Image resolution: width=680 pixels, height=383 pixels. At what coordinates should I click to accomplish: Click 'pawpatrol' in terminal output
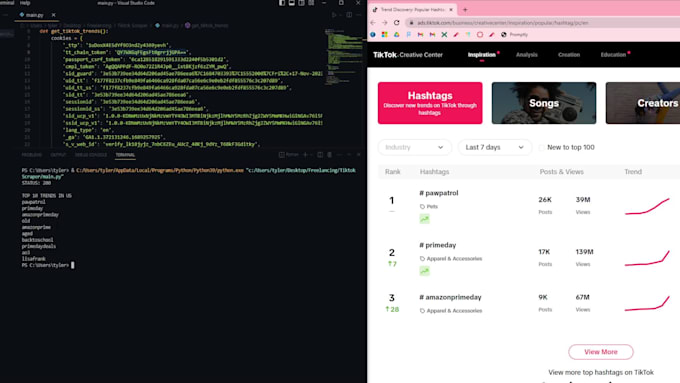[34, 202]
